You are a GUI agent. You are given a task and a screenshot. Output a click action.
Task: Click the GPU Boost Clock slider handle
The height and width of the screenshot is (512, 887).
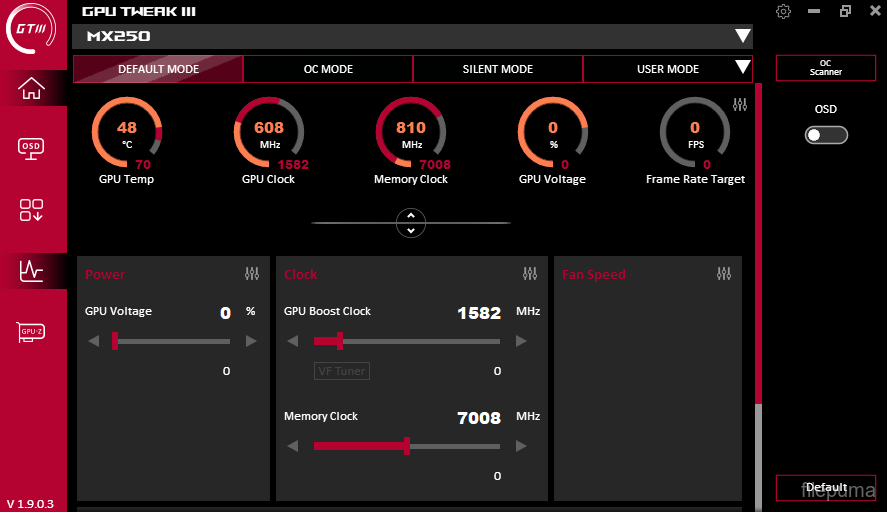pos(340,341)
